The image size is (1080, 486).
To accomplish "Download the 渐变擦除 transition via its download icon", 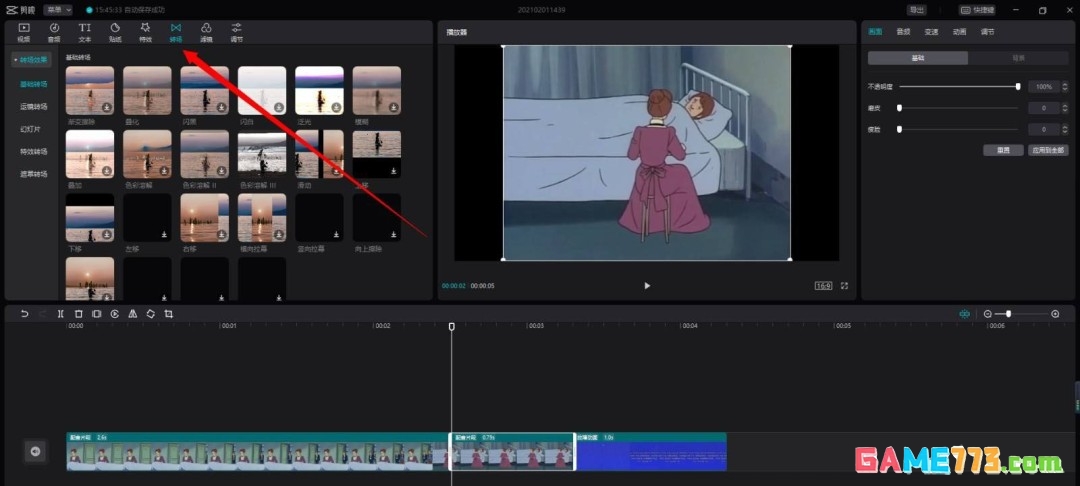I will 107,107.
